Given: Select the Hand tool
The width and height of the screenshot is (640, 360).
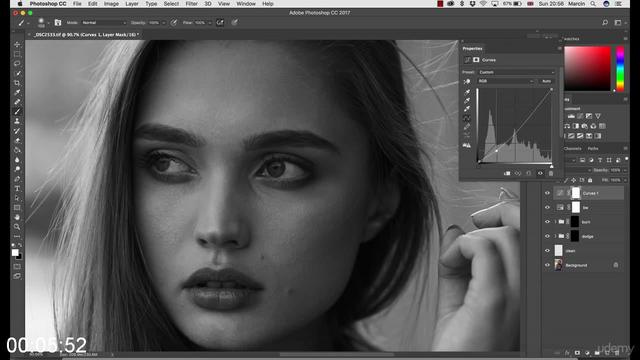Looking at the screenshot, I should point(17,217).
